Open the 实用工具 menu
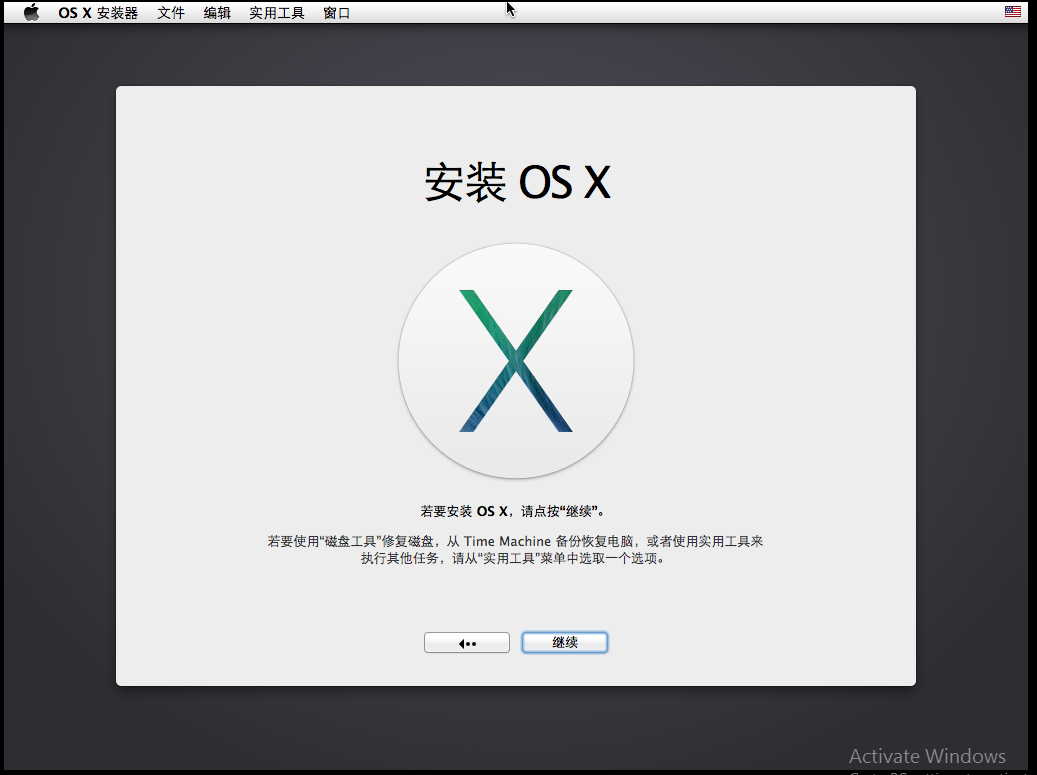The image size is (1037, 775). (x=276, y=13)
